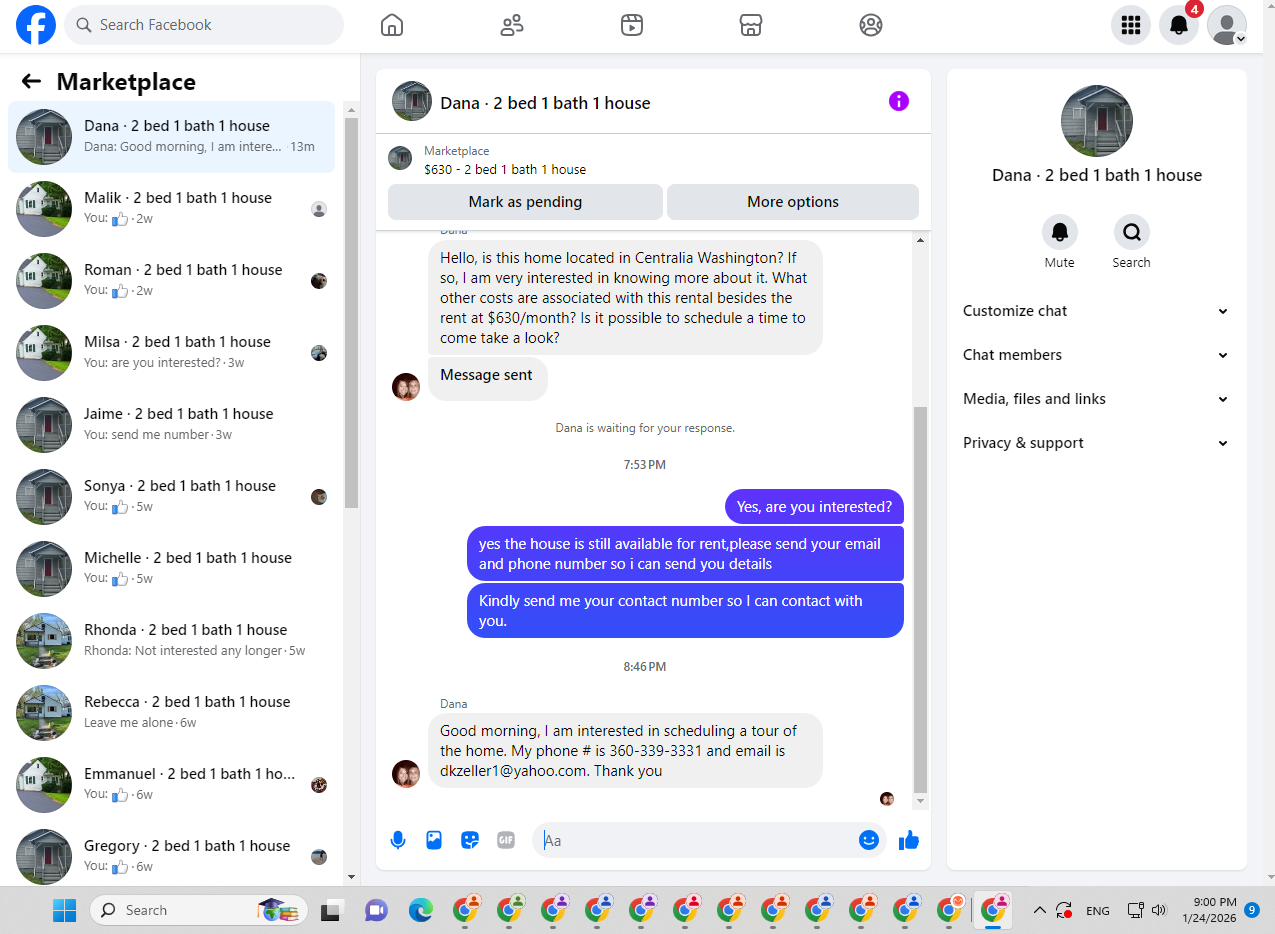Open the Video tab icon
Screen dimensions: 1275x934
click(x=631, y=25)
